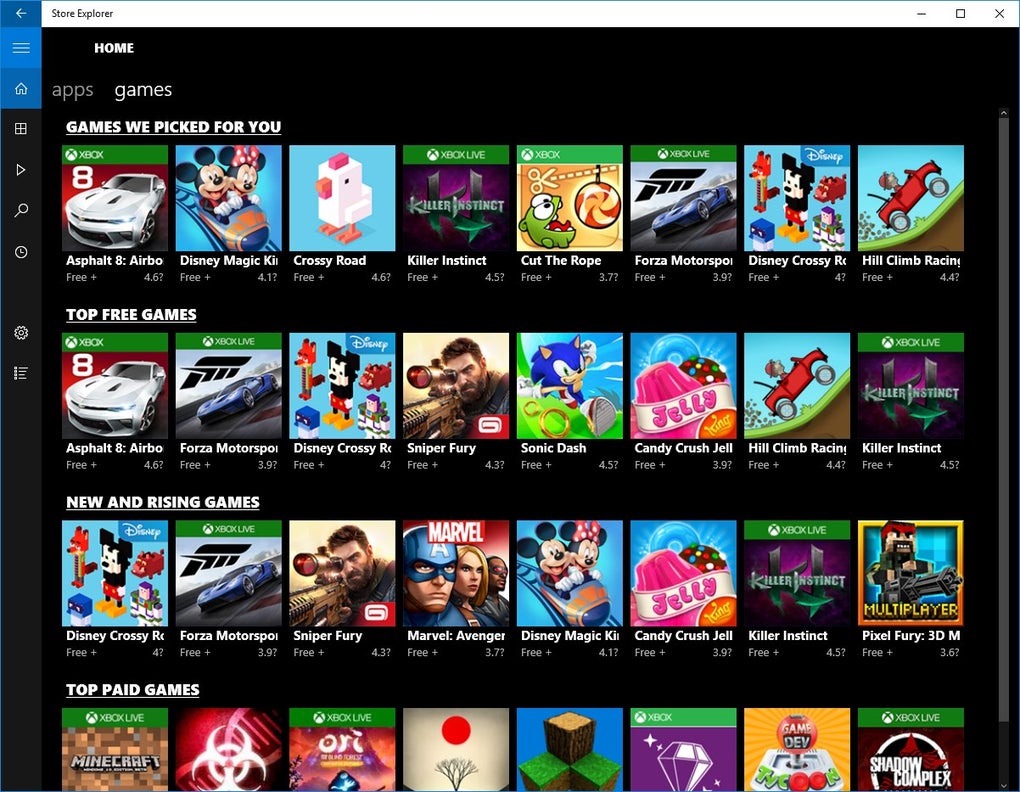Click the play/media icon in the sidebar
The height and width of the screenshot is (792, 1020).
tap(20, 169)
